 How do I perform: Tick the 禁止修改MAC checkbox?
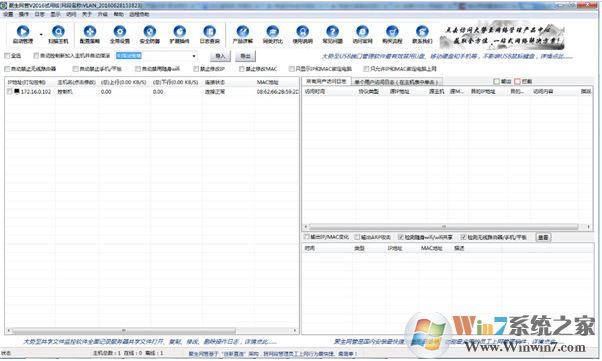[241, 69]
